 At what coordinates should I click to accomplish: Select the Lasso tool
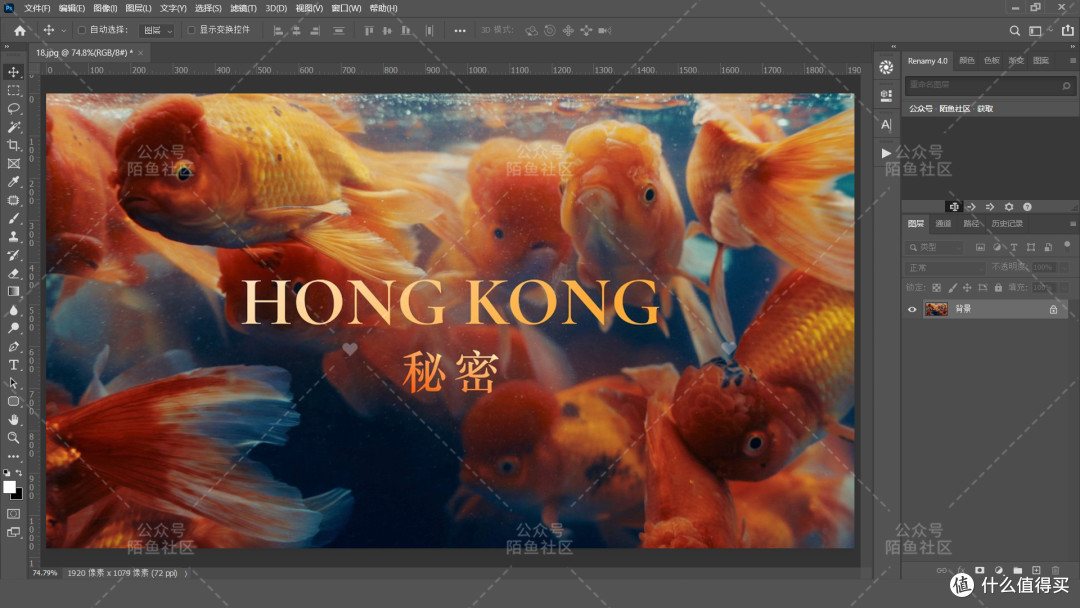point(13,109)
